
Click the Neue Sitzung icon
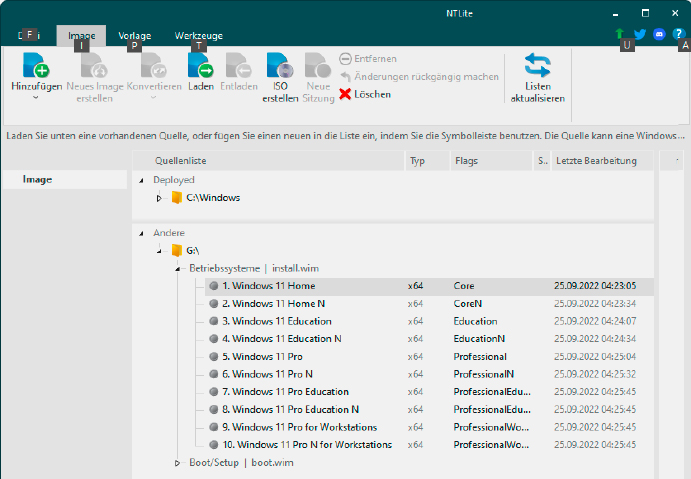318,65
